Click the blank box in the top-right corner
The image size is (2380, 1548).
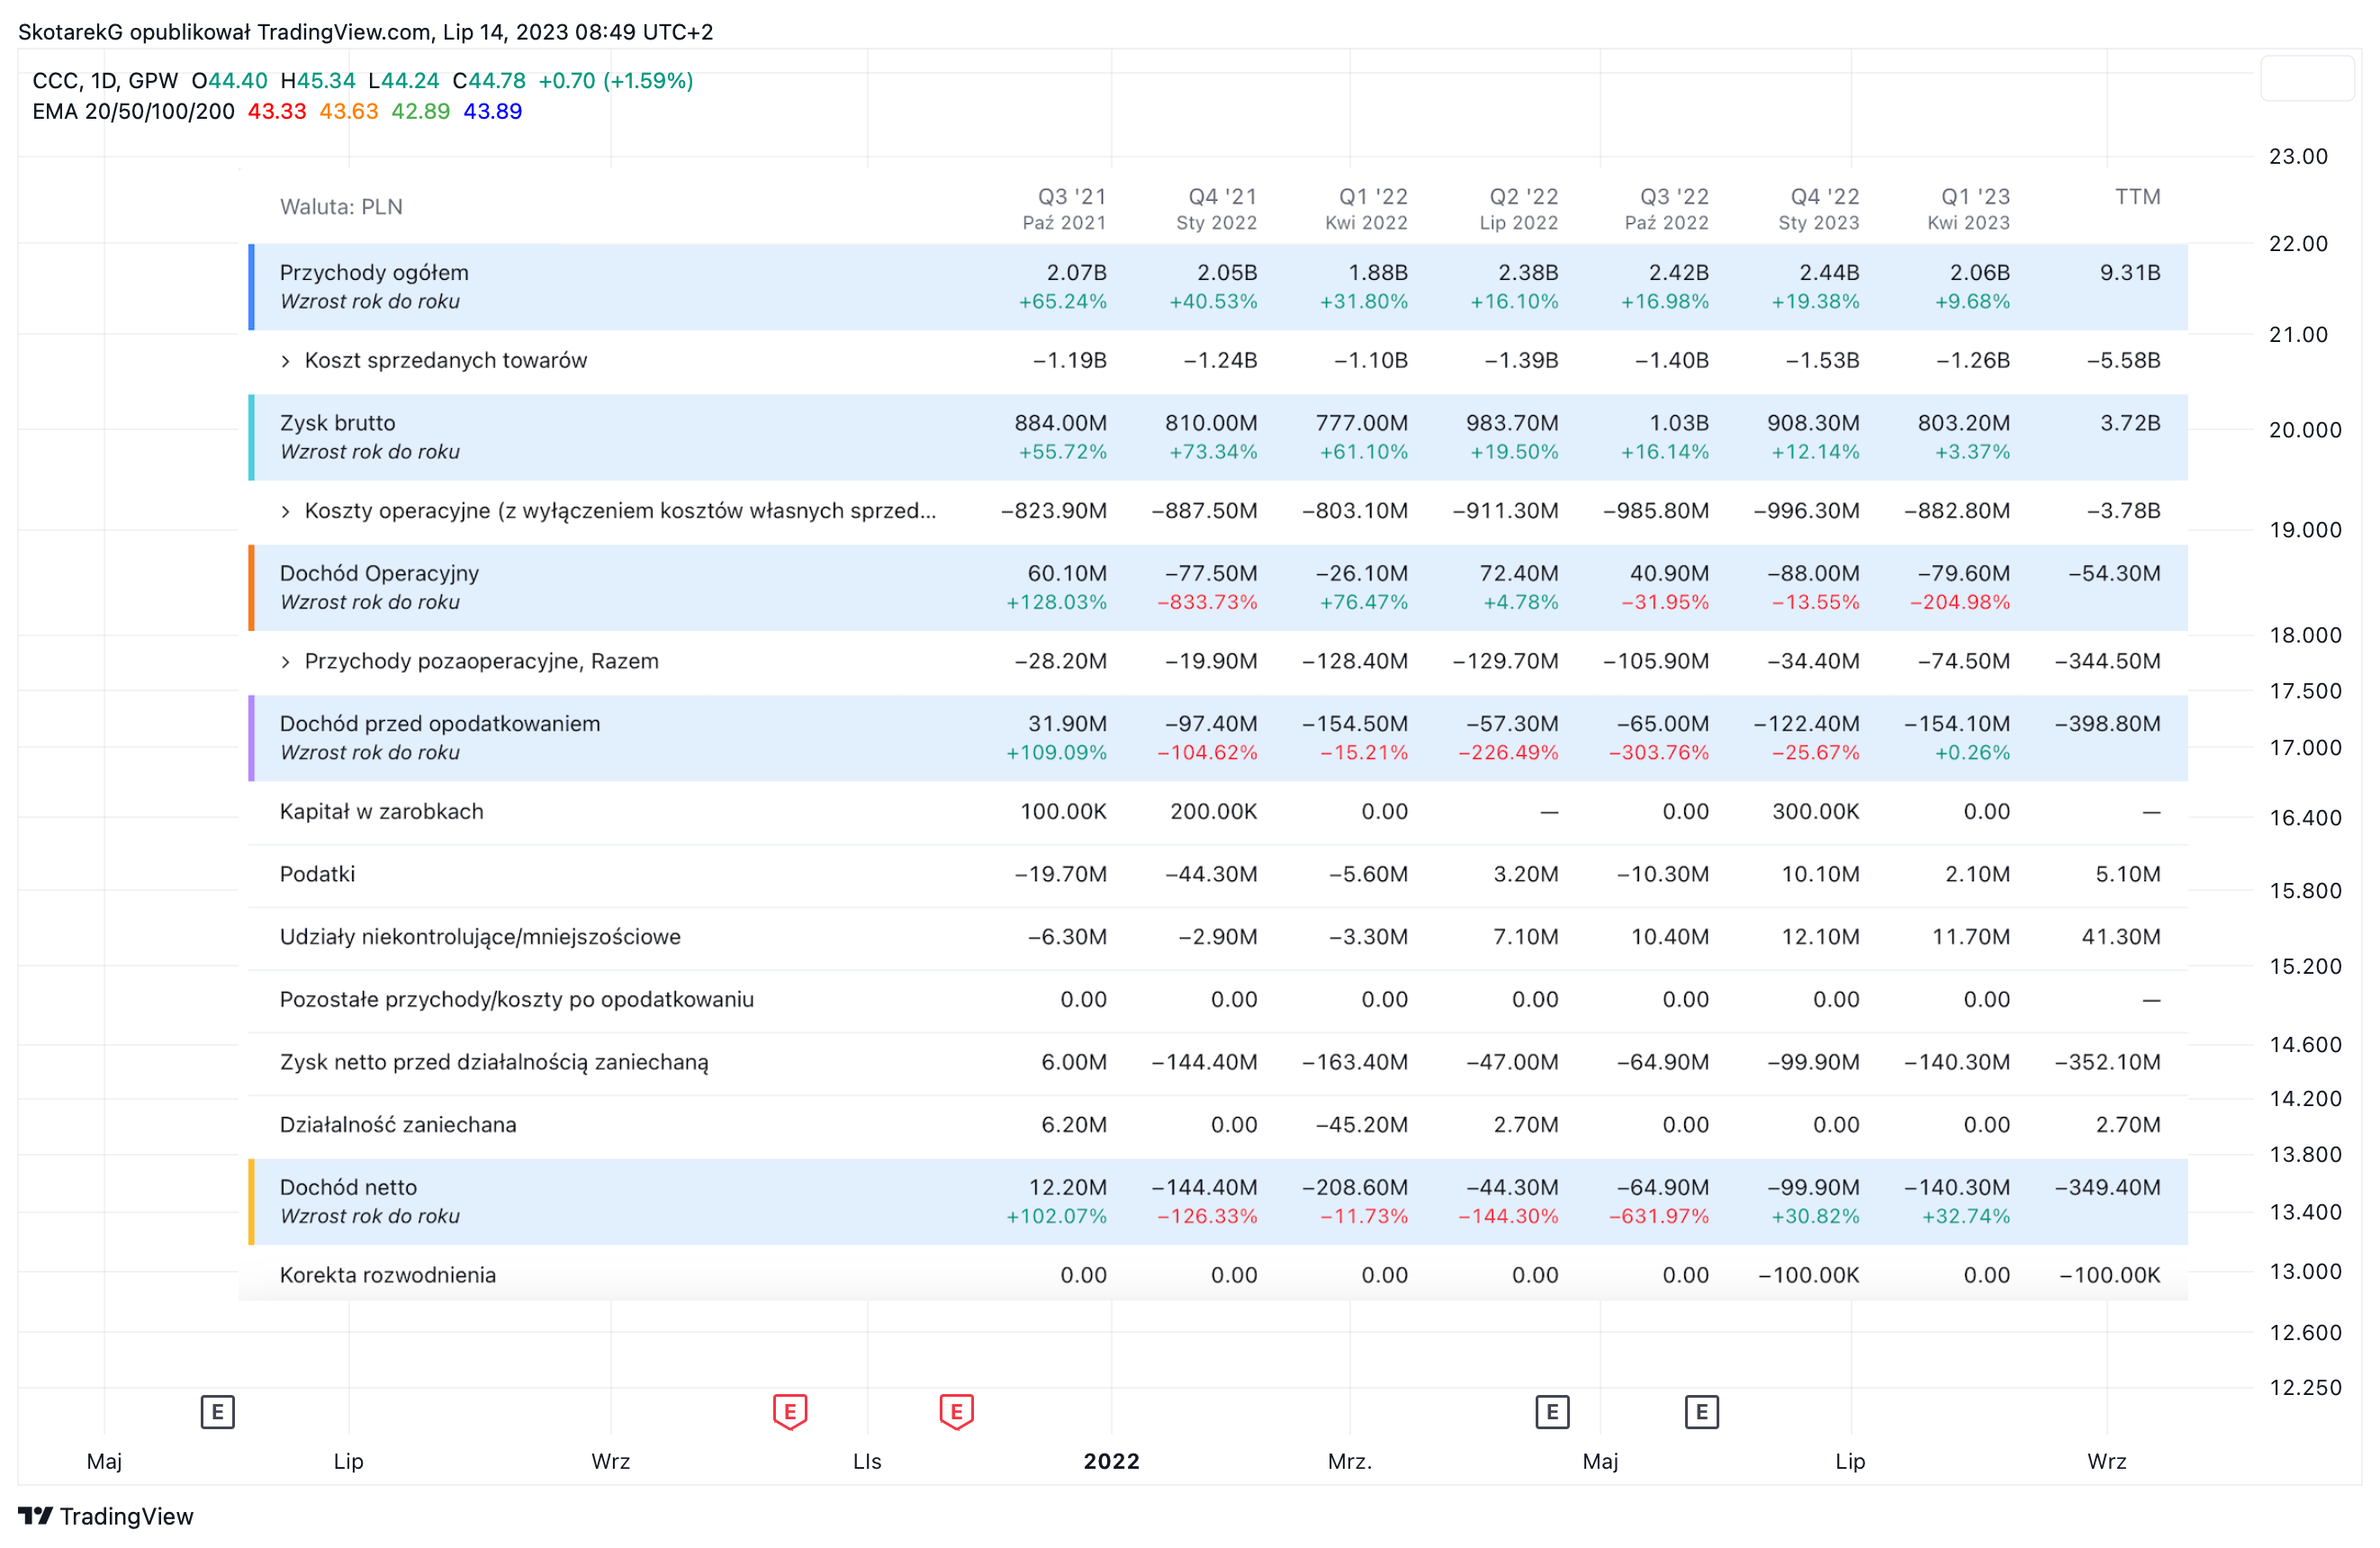pos(2308,79)
